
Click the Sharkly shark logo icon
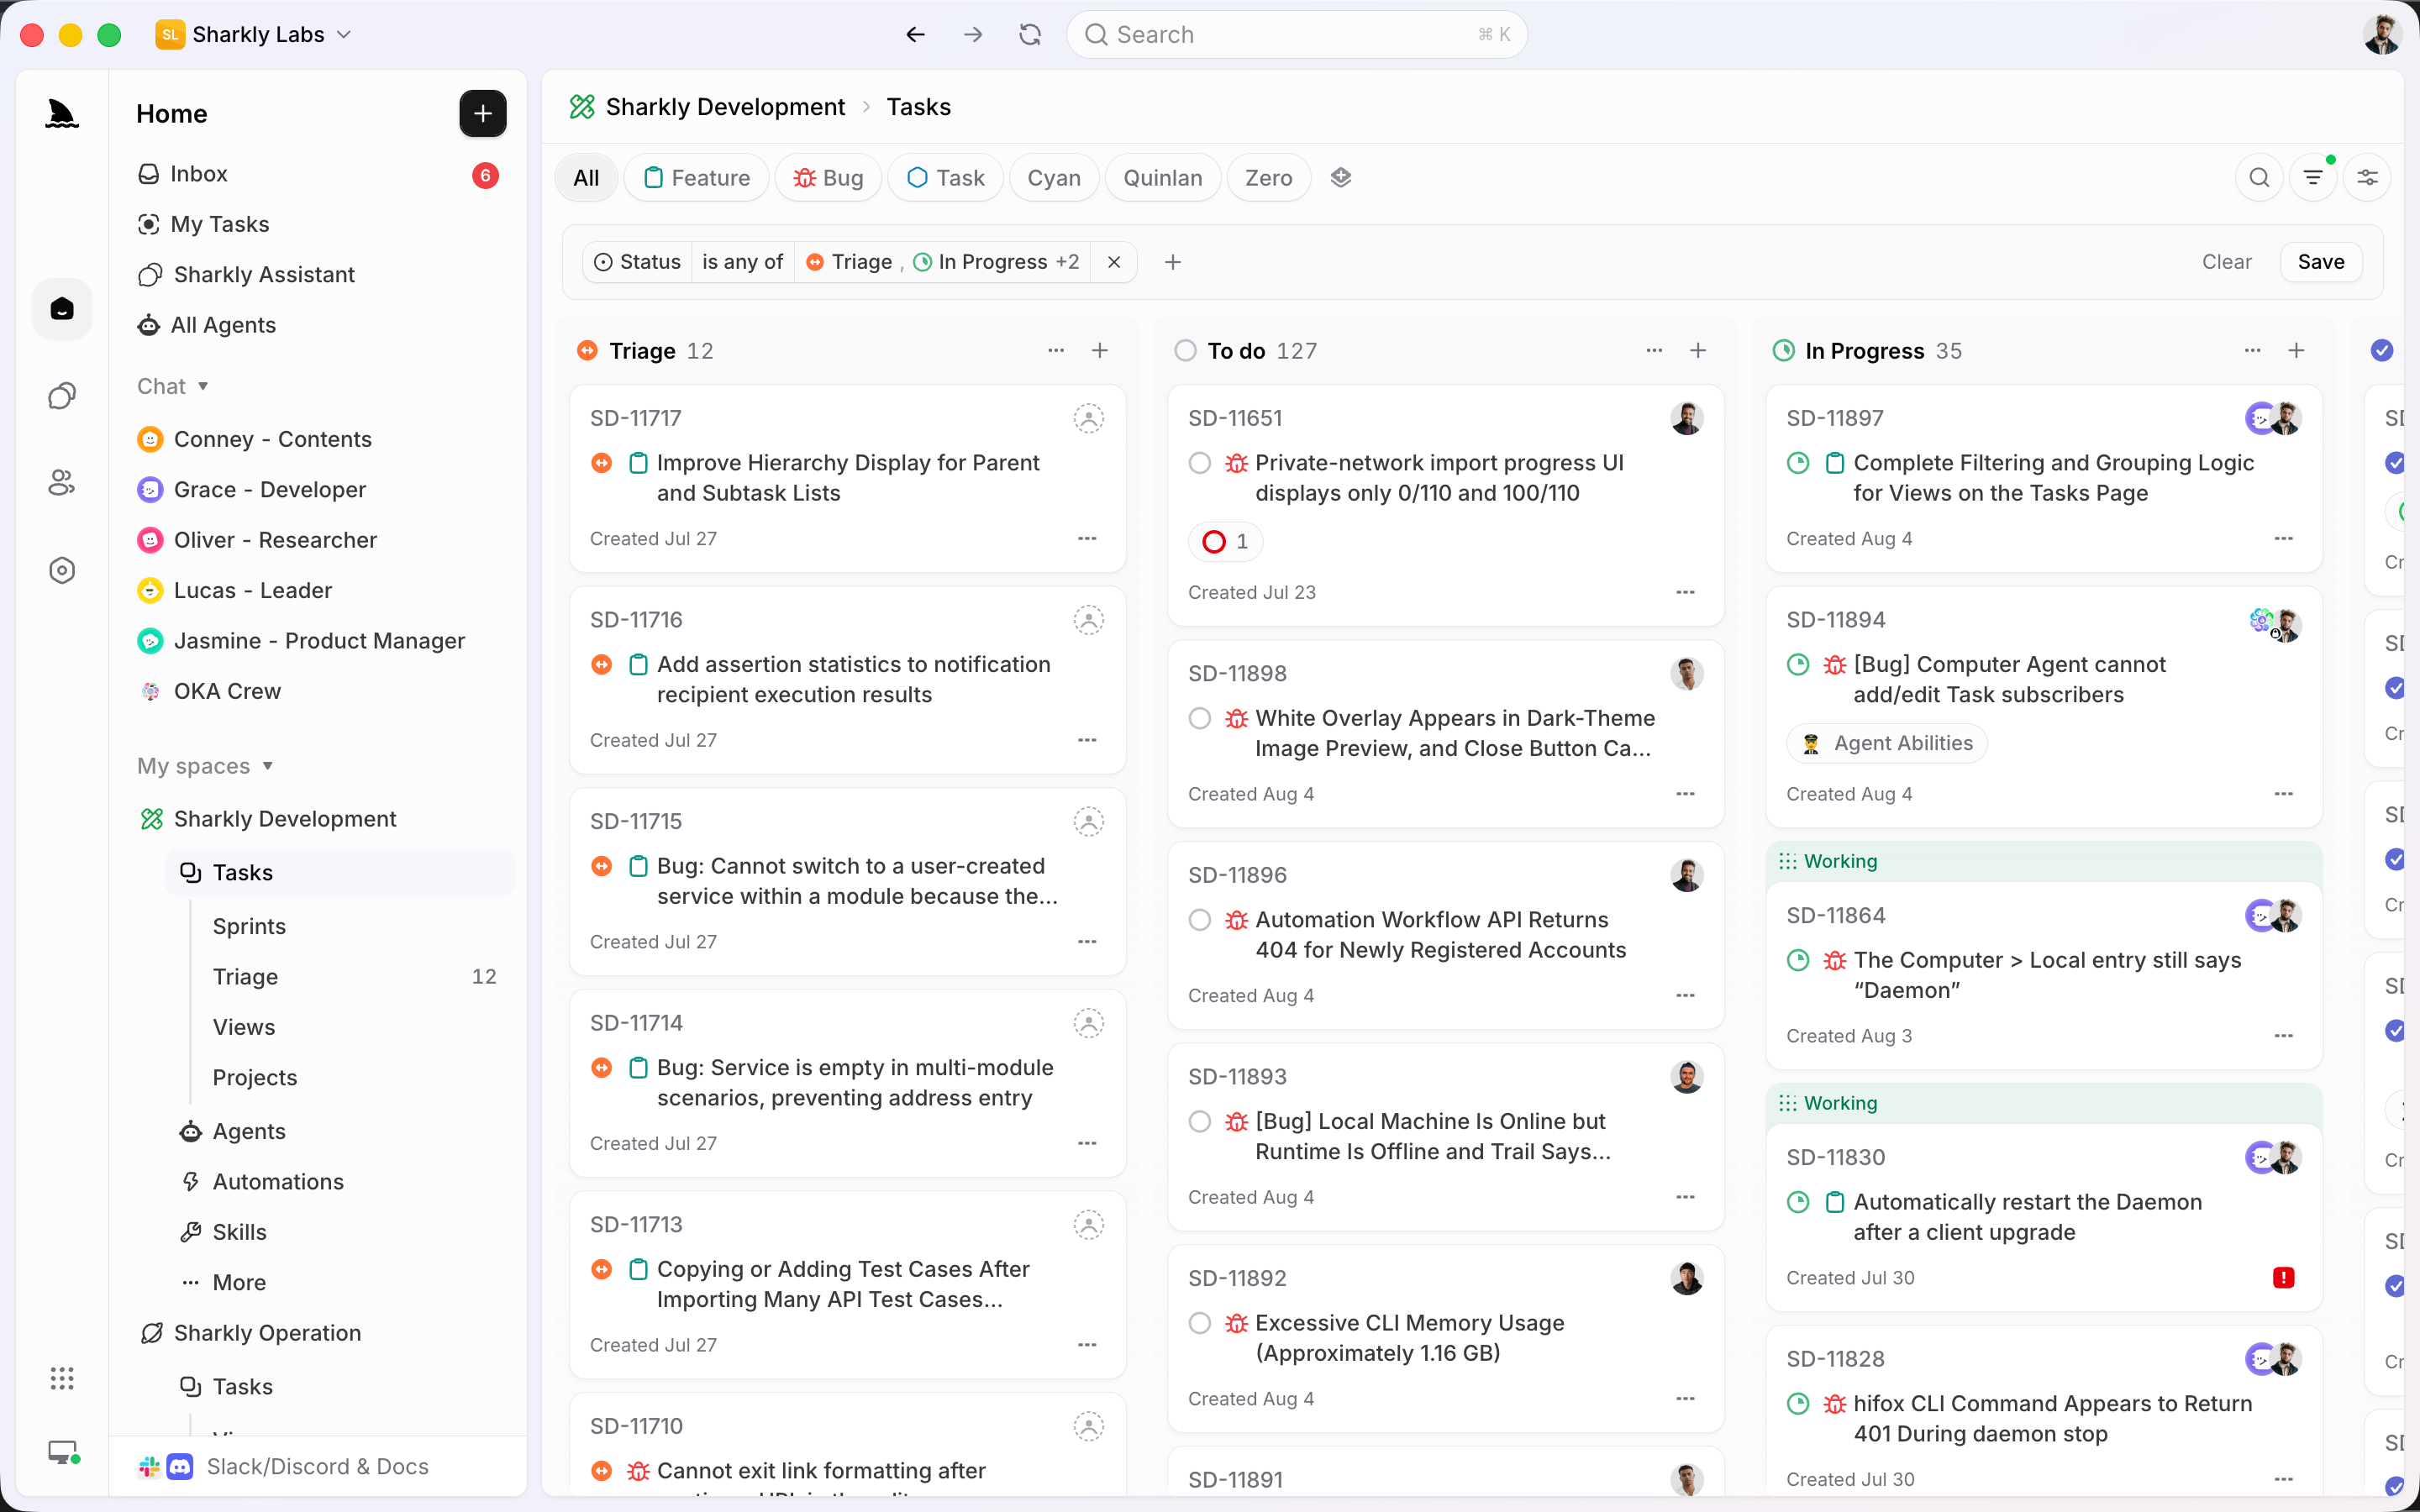tap(62, 114)
